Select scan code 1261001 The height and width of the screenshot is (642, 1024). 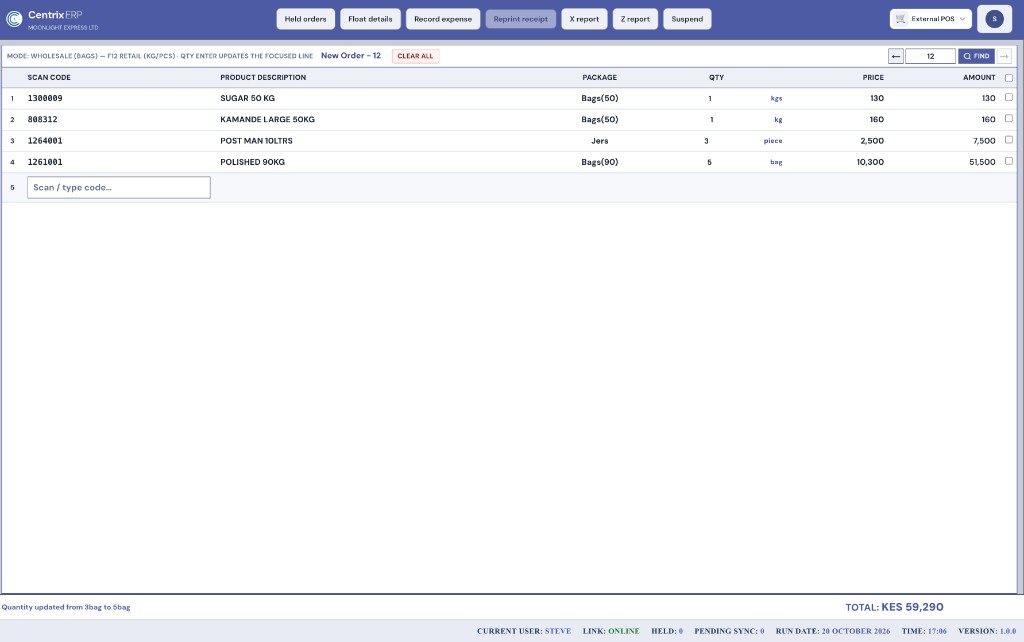(x=45, y=162)
